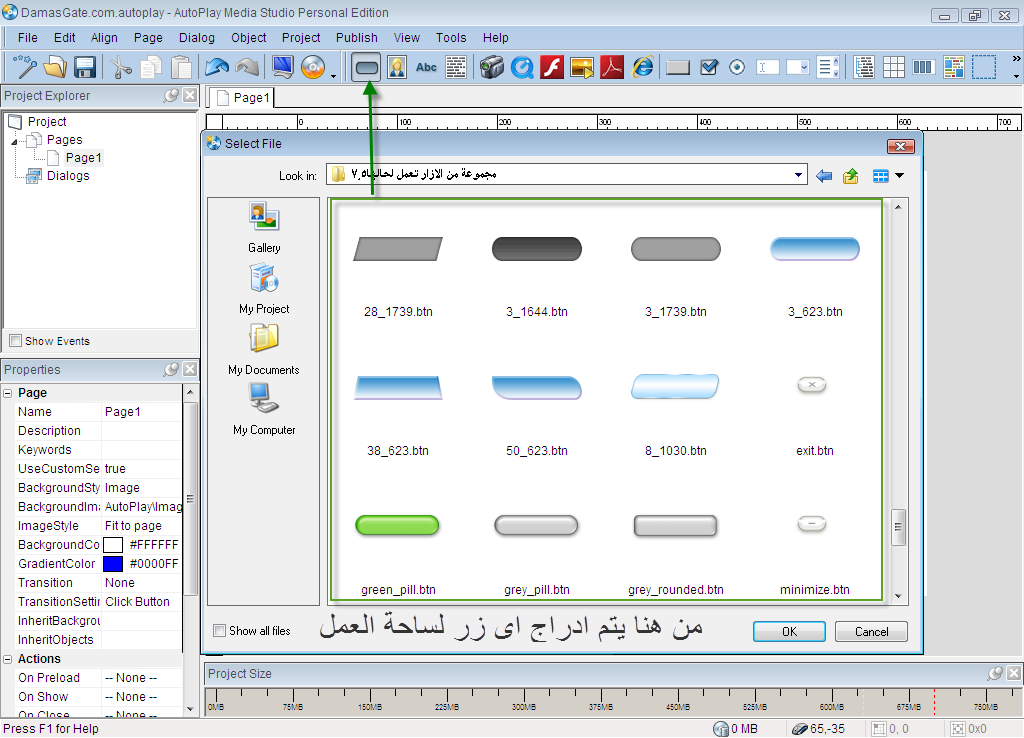Collapse the Actions properties section
The width and height of the screenshot is (1024, 738).
(8, 660)
